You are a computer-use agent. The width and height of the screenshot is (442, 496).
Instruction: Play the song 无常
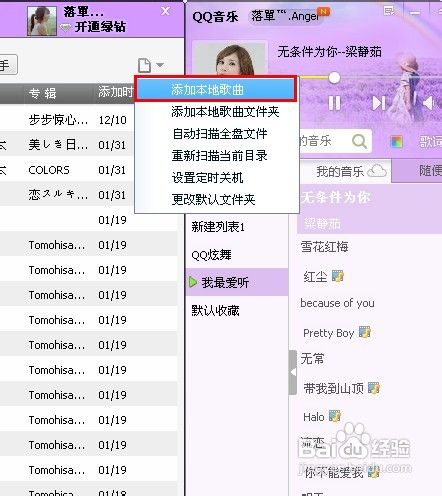312,359
